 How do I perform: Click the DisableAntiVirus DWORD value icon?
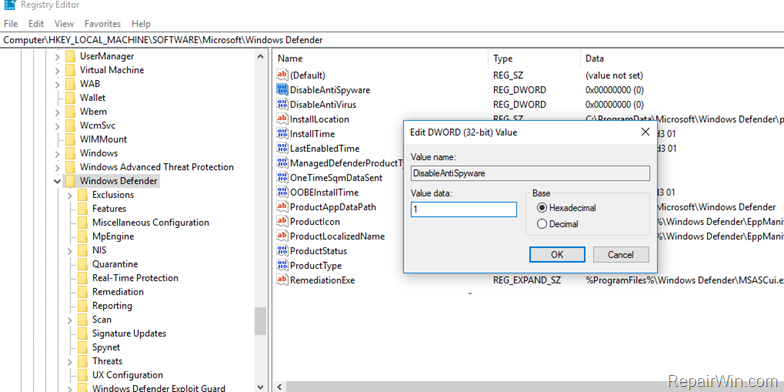click(282, 104)
